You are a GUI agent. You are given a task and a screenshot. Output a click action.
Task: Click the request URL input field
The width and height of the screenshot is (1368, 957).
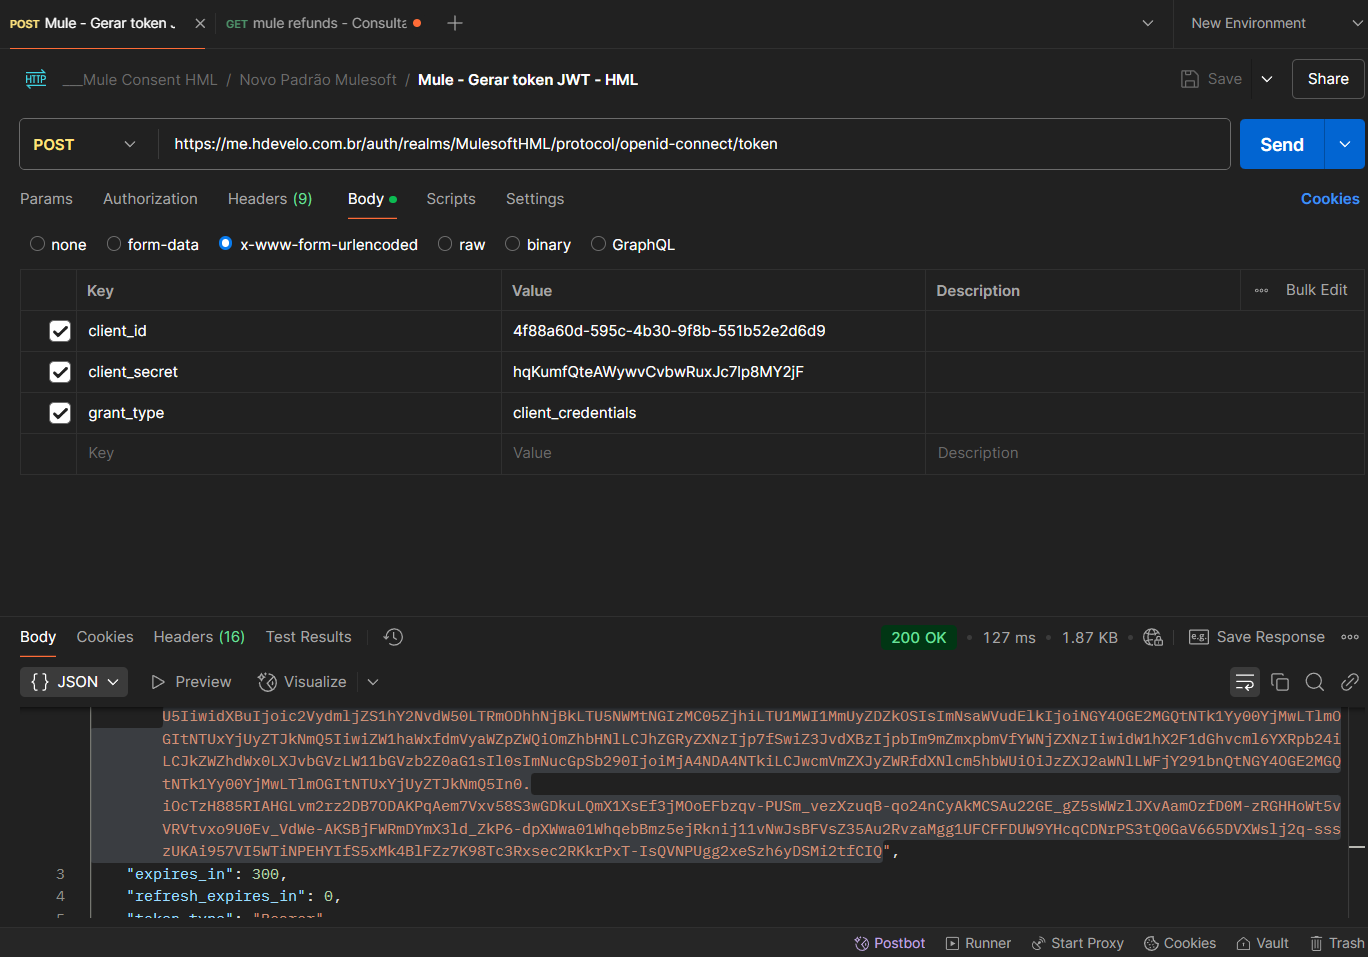pyautogui.click(x=690, y=144)
